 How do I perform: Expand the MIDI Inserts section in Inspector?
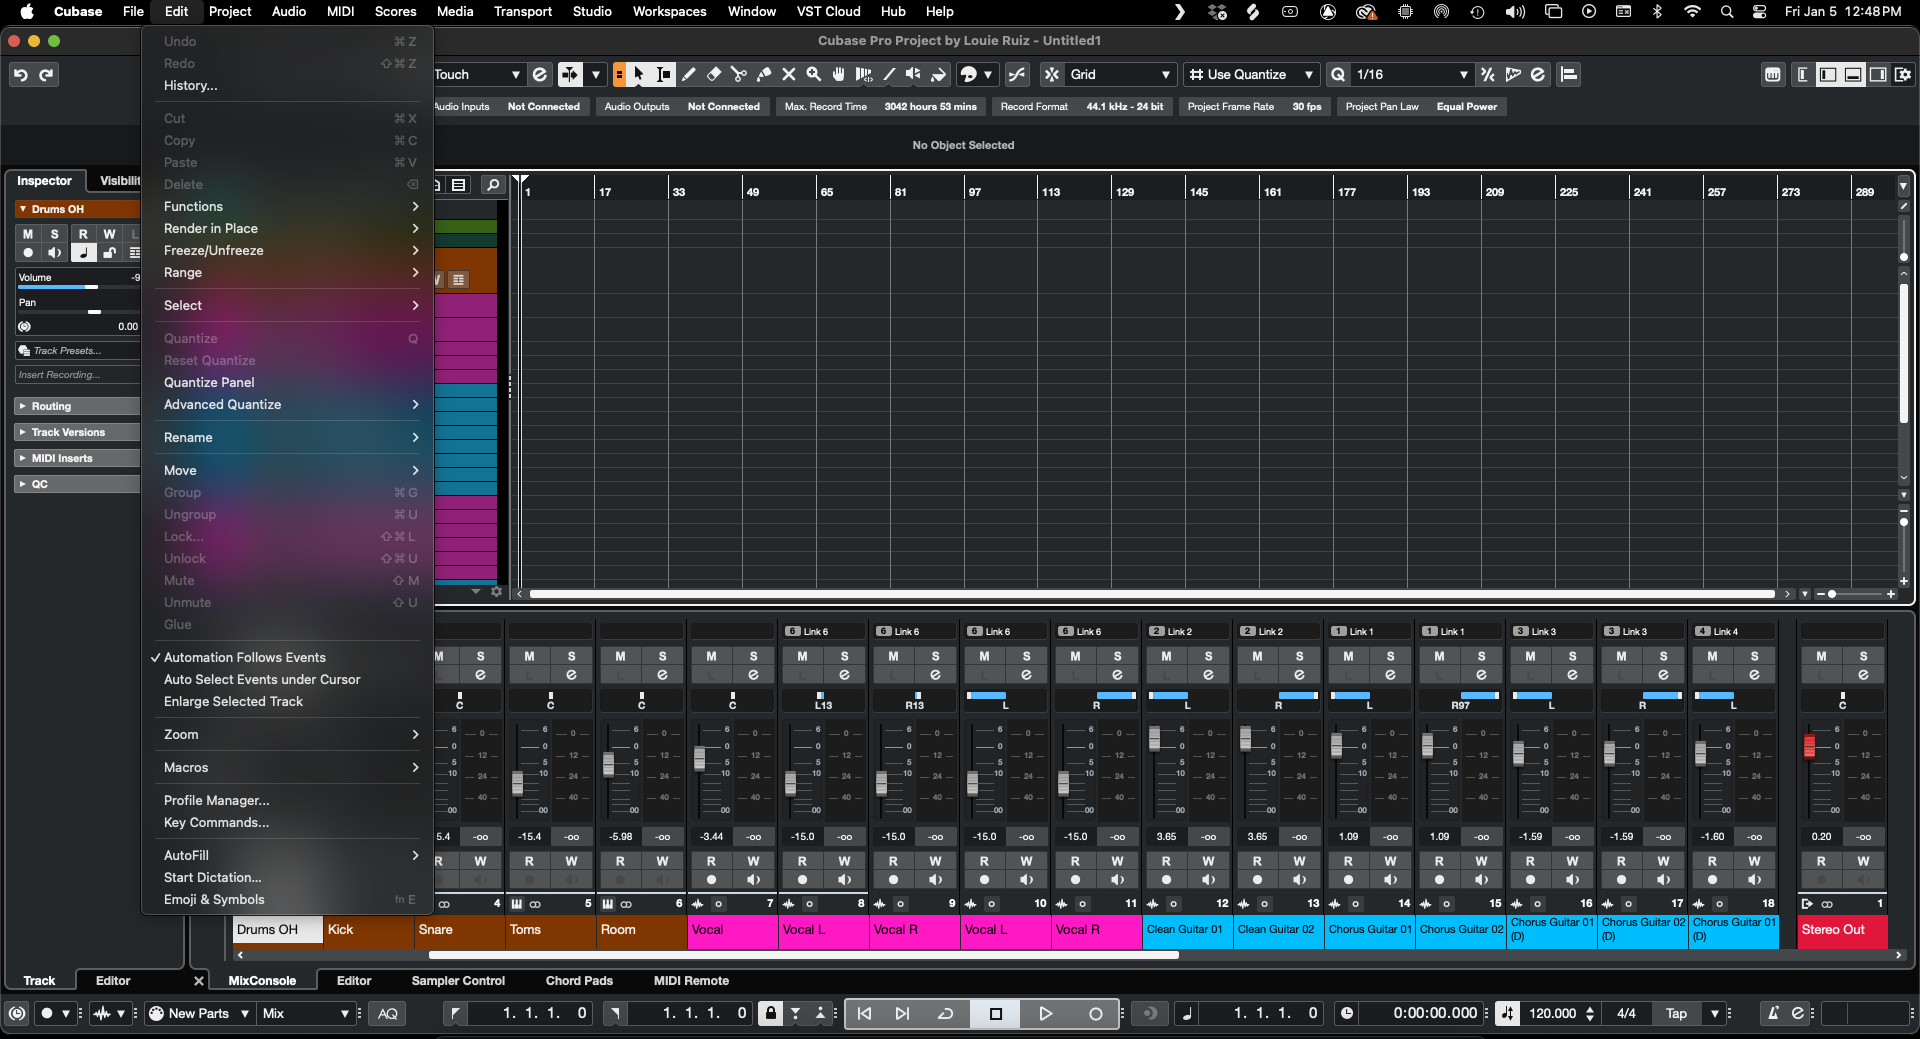(x=77, y=458)
